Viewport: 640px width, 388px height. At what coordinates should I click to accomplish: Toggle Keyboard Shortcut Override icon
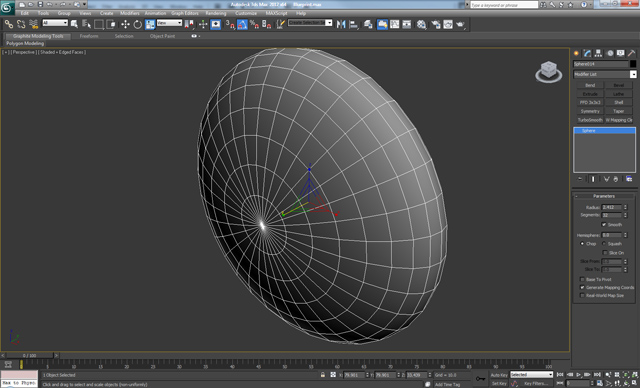[216, 24]
